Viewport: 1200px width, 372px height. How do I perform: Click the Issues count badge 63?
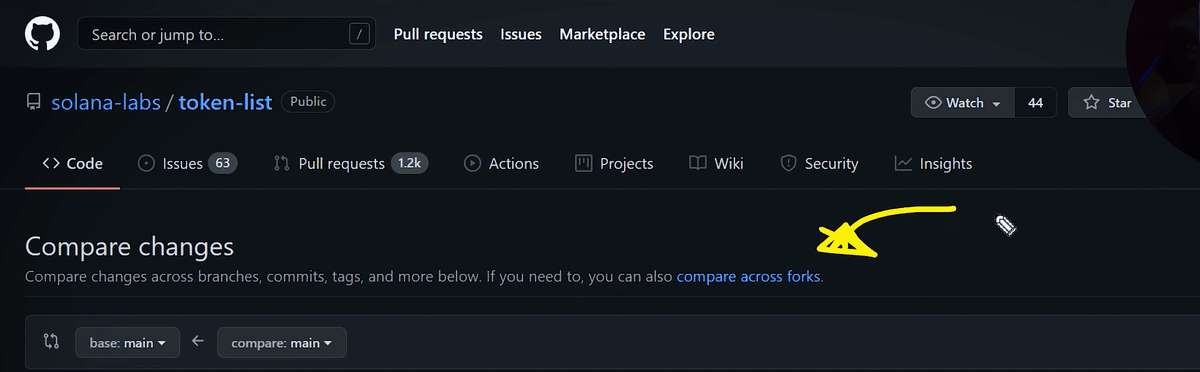[x=222, y=163]
